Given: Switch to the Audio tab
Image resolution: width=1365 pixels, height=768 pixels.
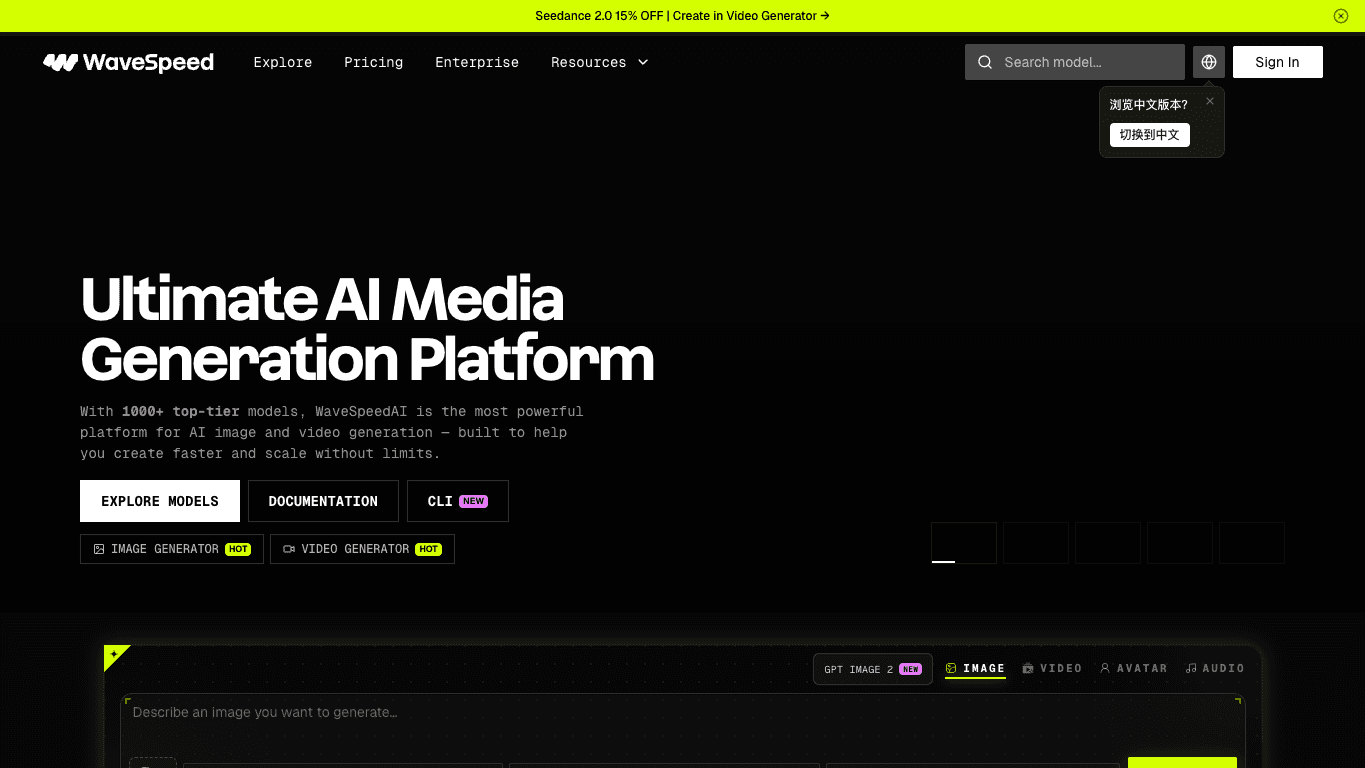Looking at the screenshot, I should (1215, 668).
